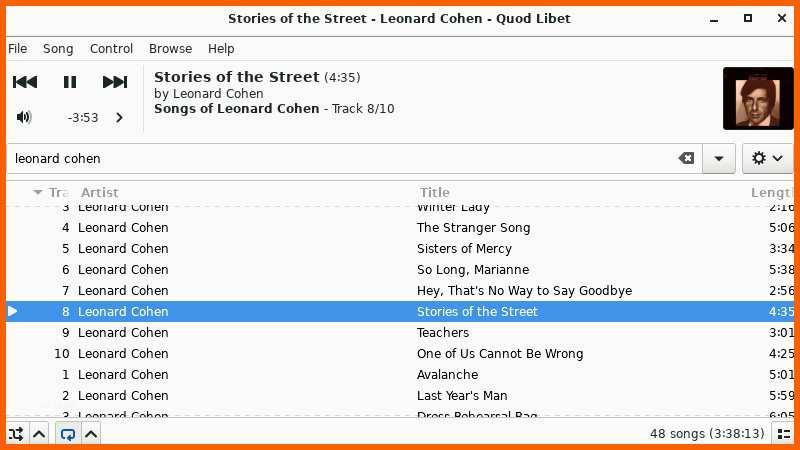
Task: Skip to the next track
Action: pos(115,82)
